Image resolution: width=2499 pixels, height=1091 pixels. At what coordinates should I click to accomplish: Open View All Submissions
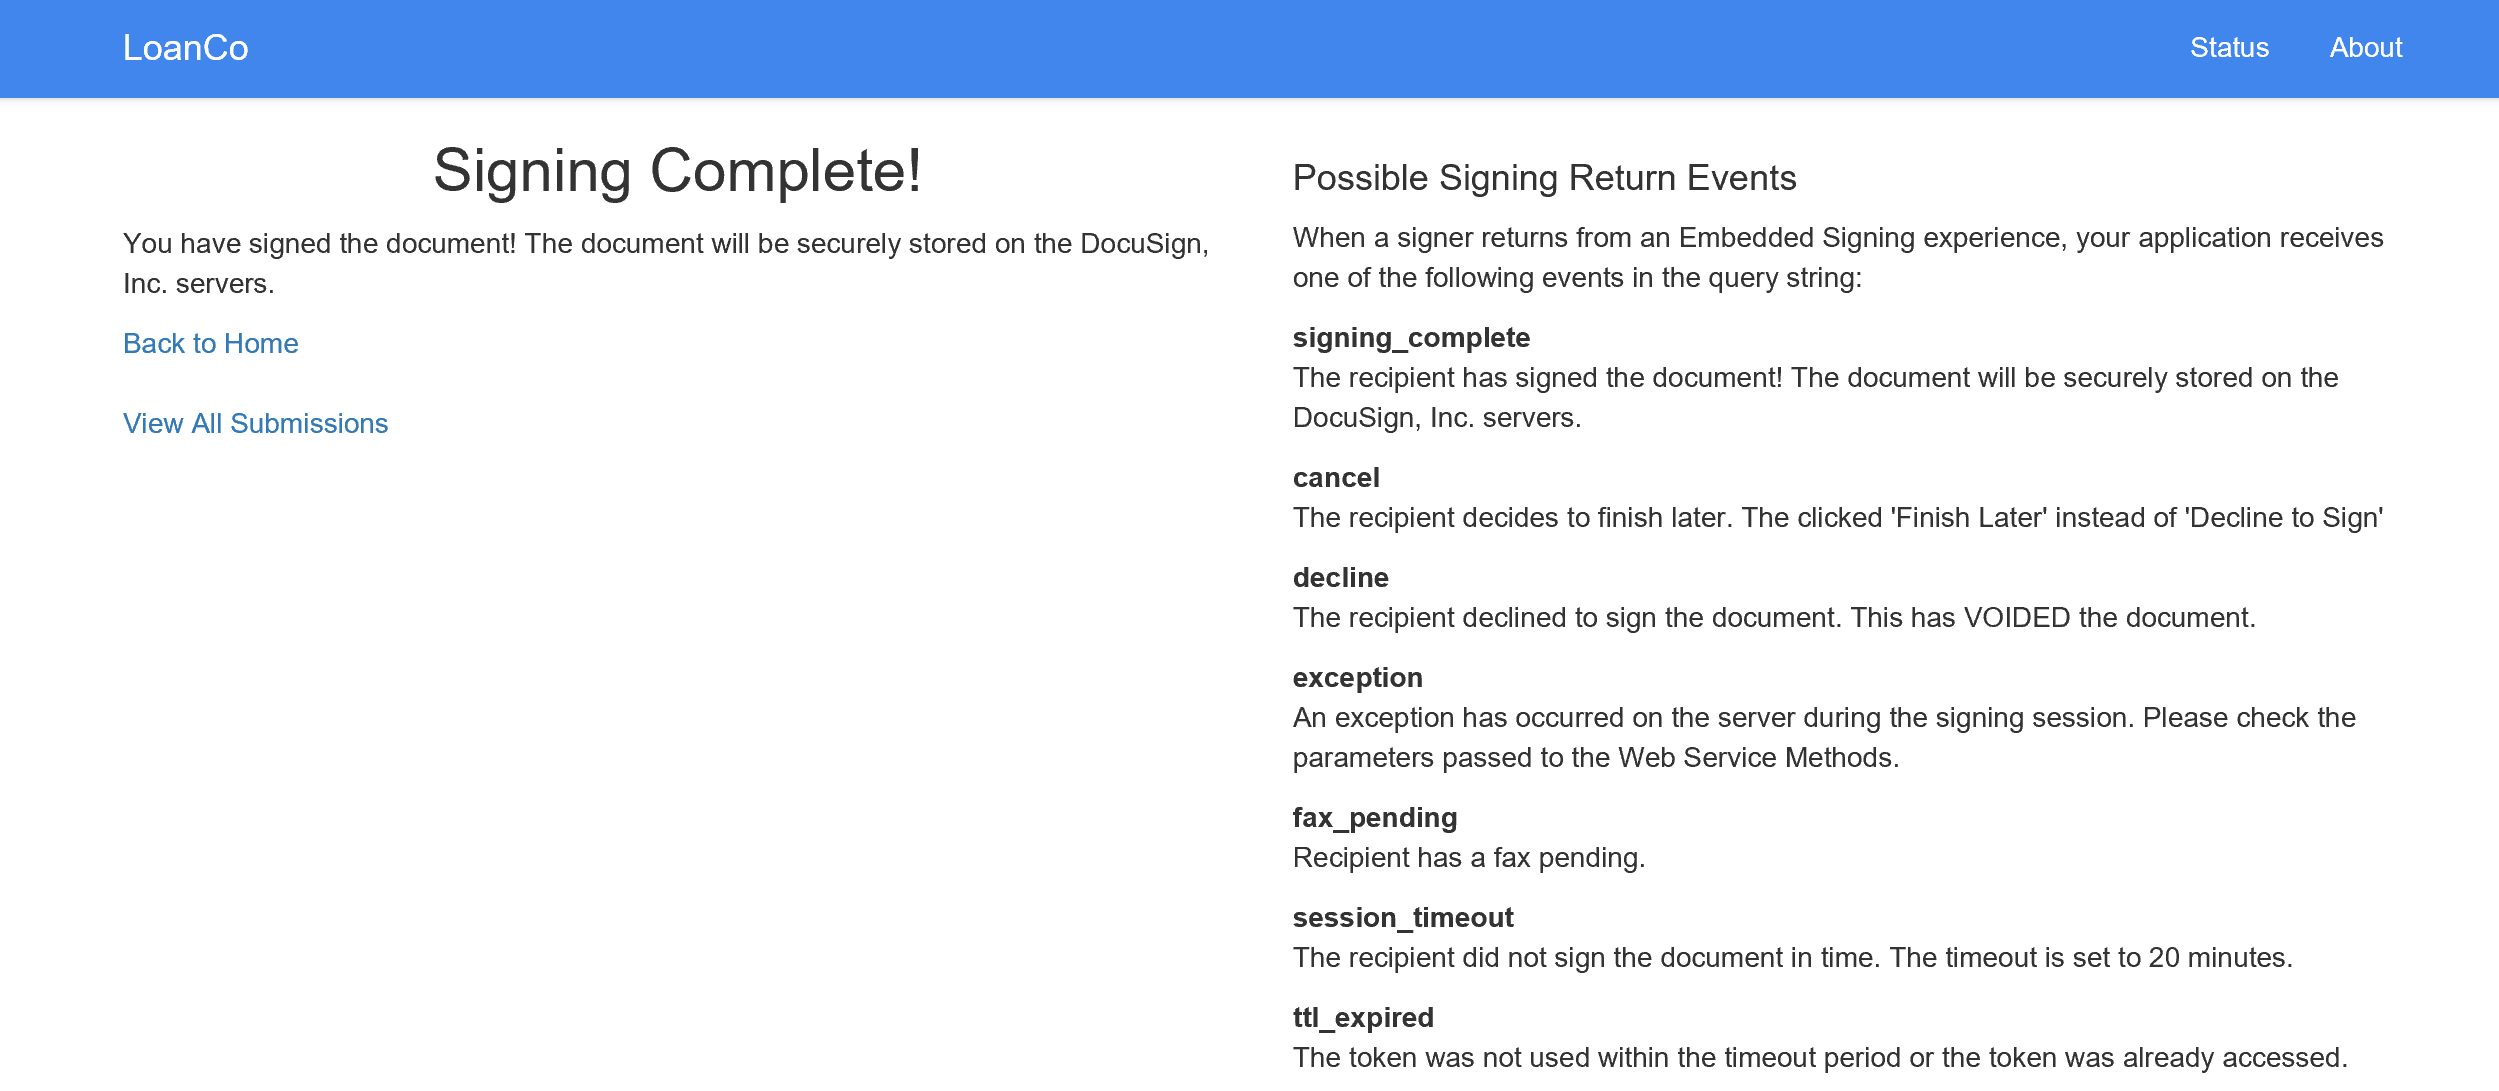255,423
